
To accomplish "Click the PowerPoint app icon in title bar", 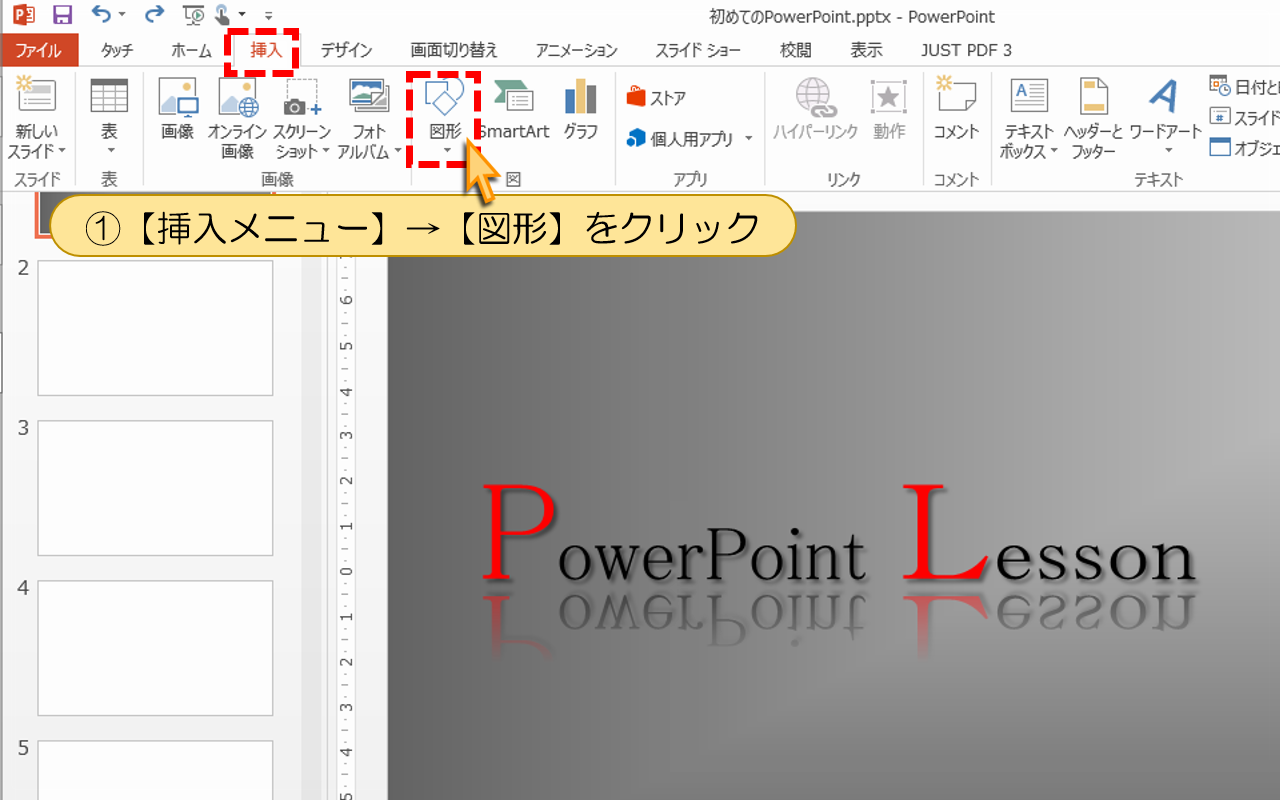I will pyautogui.click(x=23, y=15).
